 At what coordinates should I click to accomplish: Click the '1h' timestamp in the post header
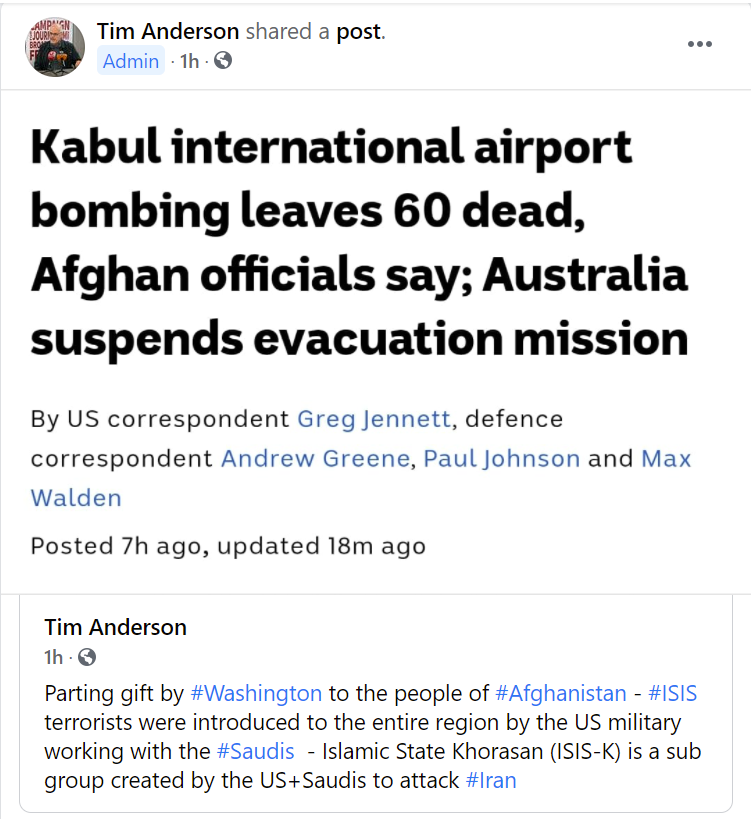tap(189, 61)
